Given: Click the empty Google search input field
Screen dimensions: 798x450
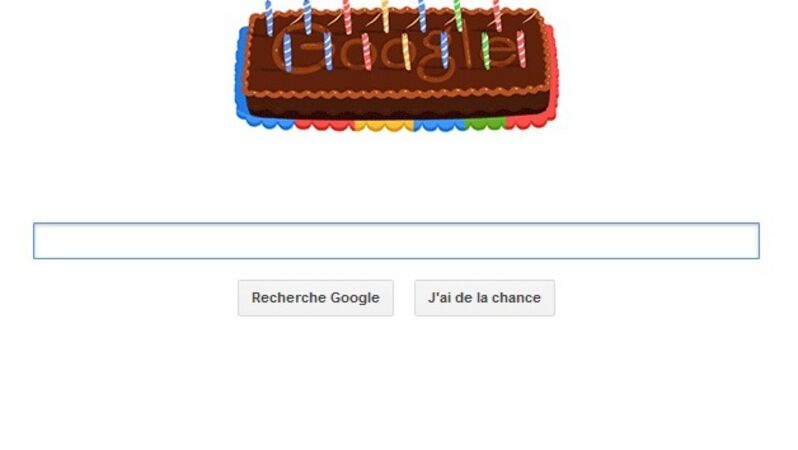Looking at the screenshot, I should click(x=396, y=241).
